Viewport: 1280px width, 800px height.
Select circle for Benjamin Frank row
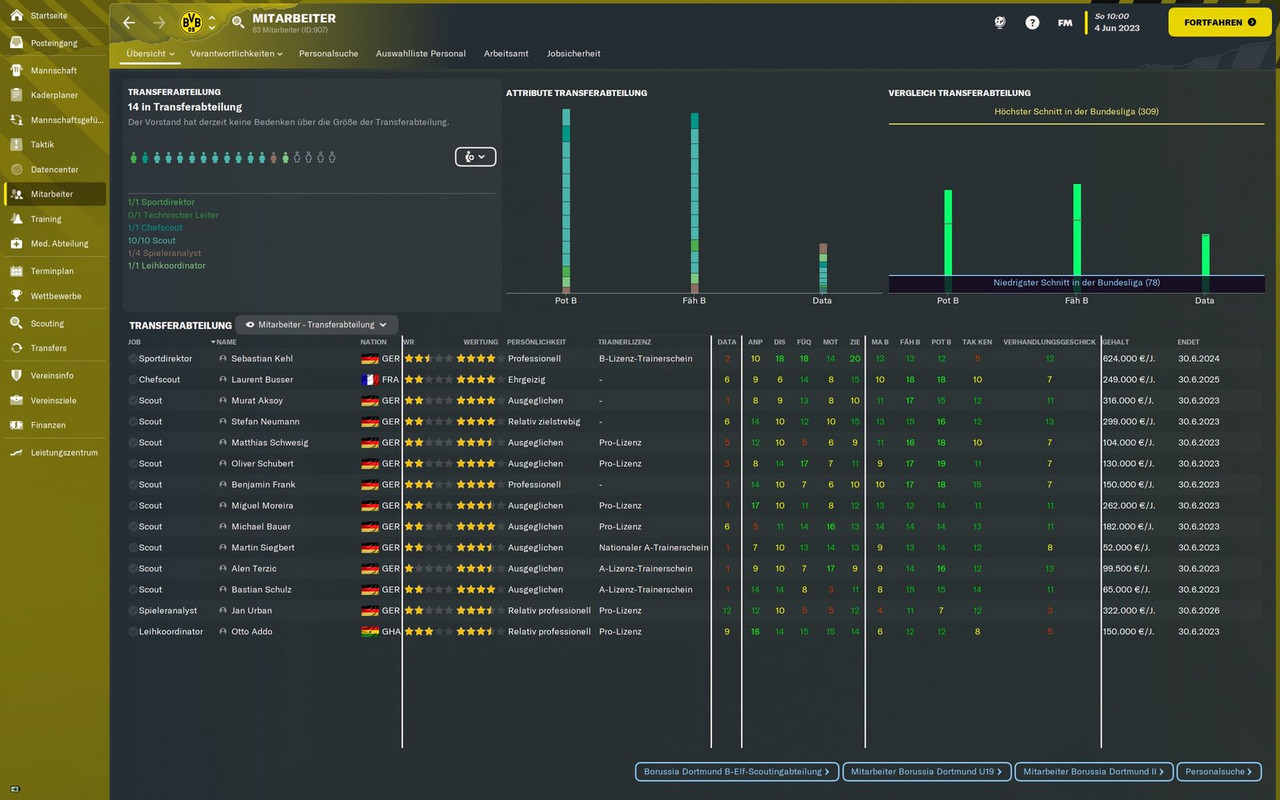[x=132, y=484]
